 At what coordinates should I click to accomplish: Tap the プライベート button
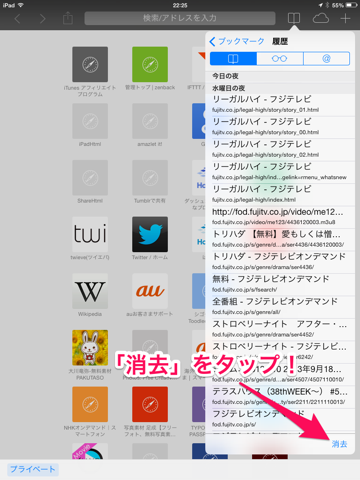tap(33, 469)
